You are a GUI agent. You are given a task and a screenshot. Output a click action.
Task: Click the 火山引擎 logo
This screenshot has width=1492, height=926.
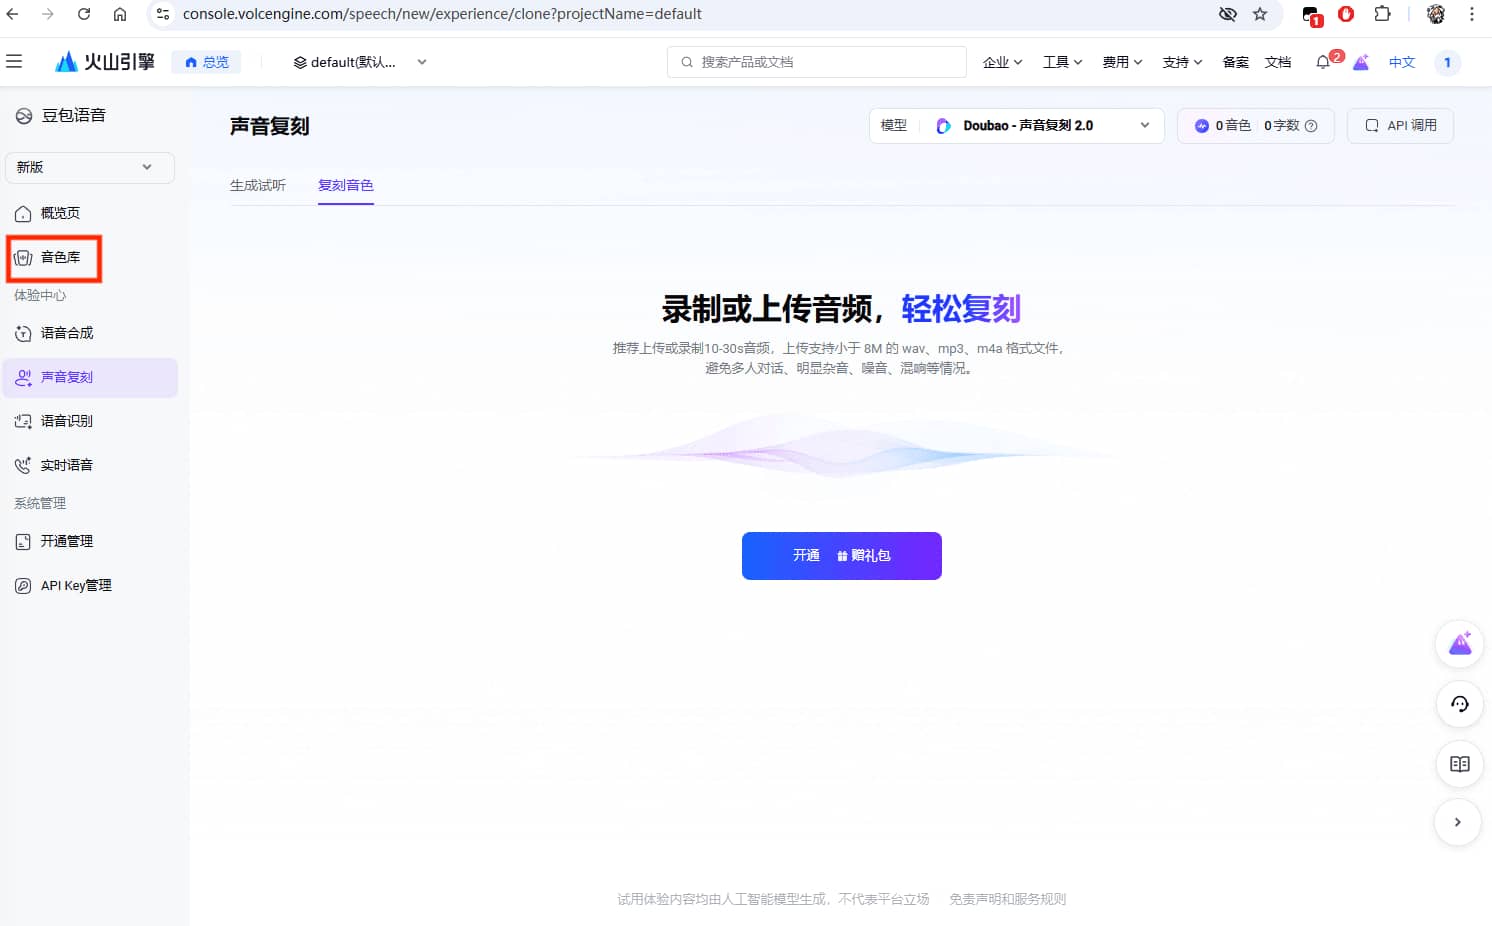[x=105, y=61]
